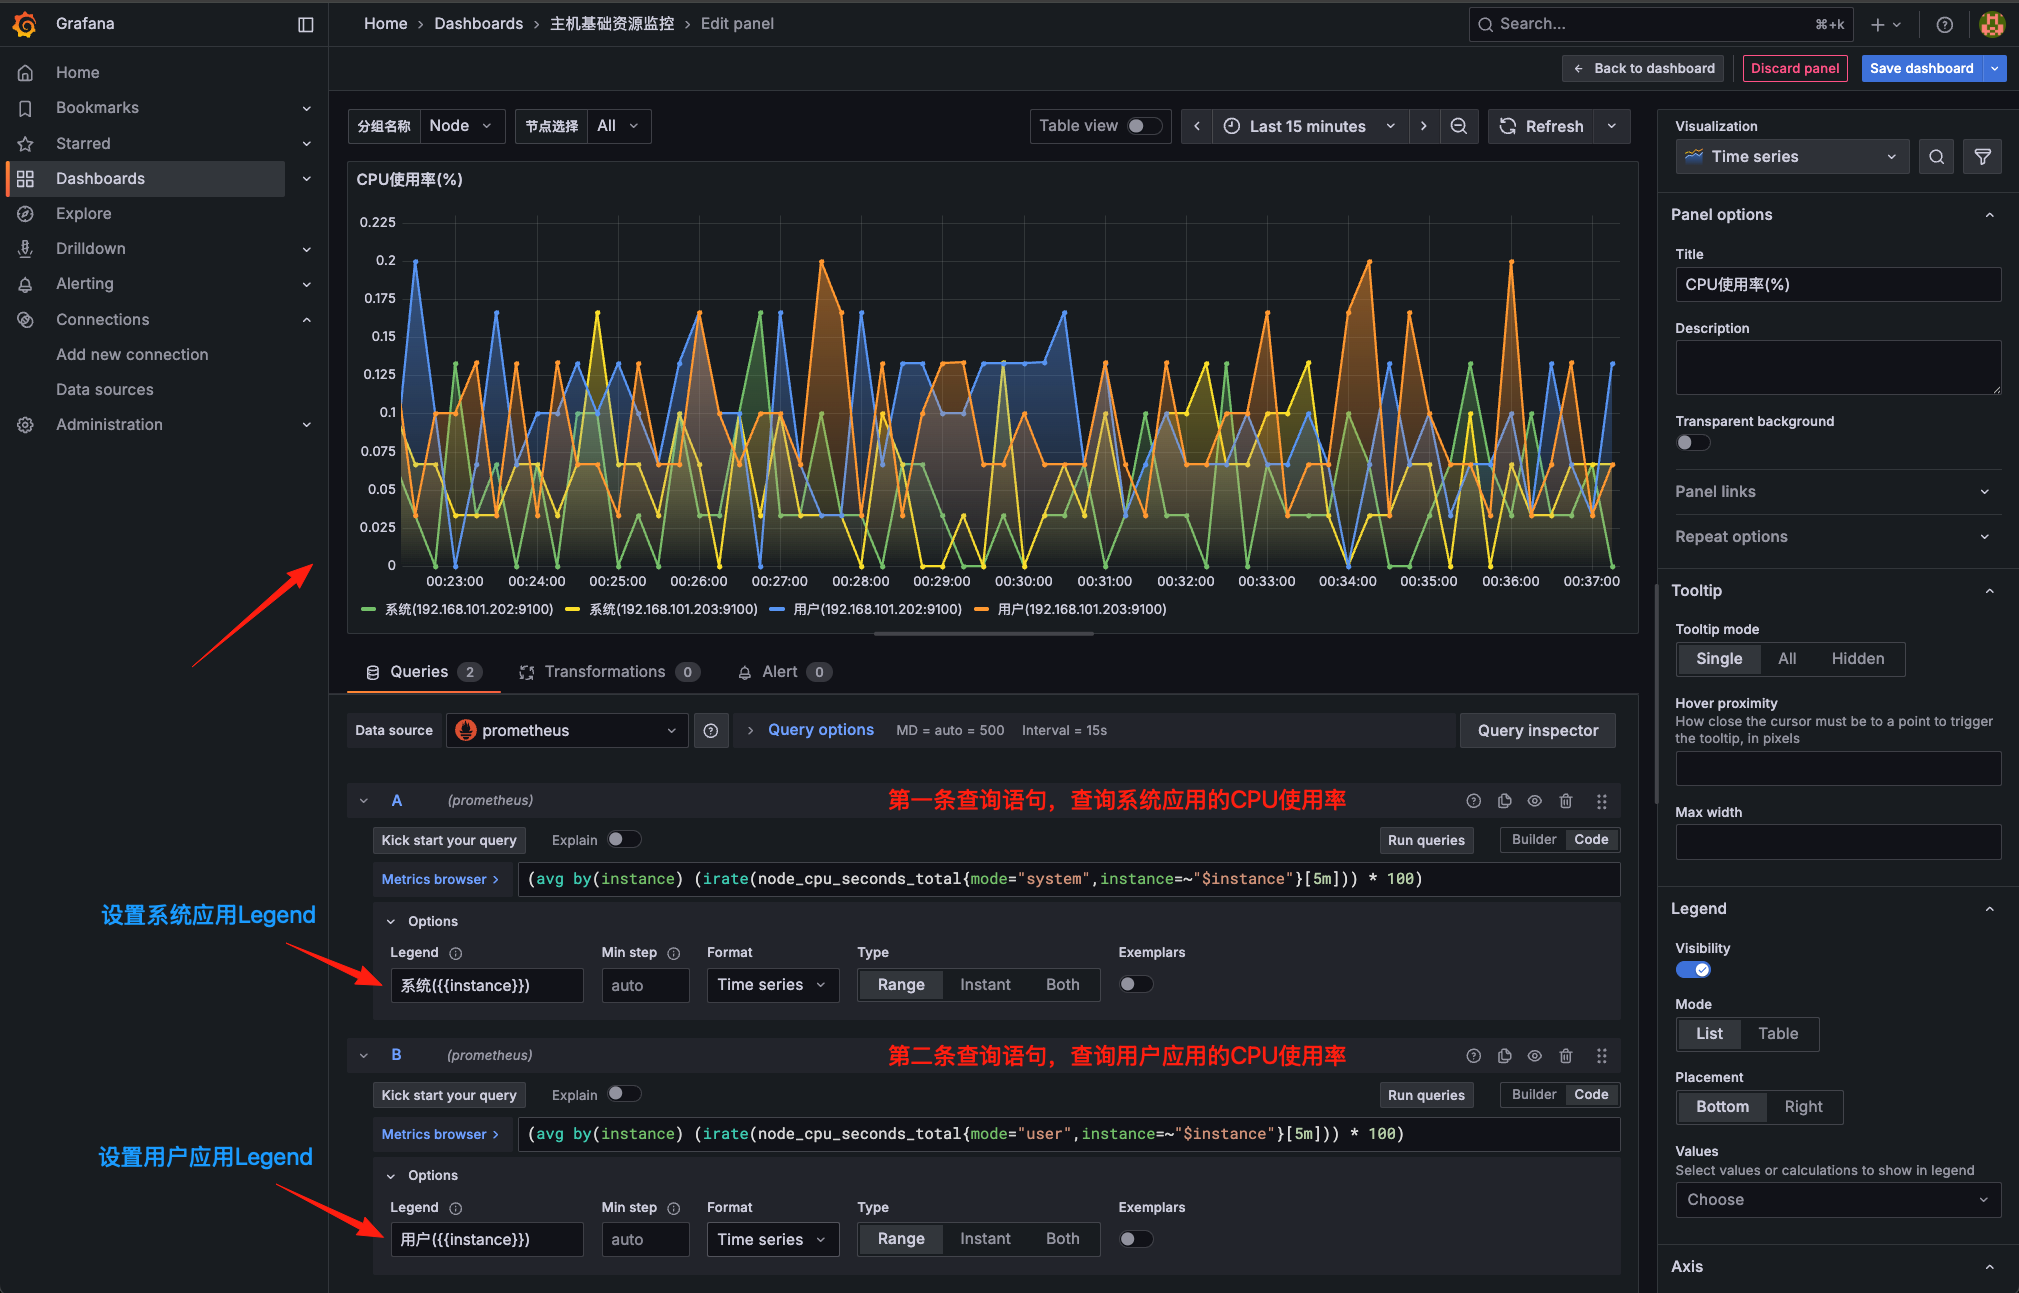Open the Explore section from the sidebar
2019x1293 pixels.
pyautogui.click(x=83, y=213)
